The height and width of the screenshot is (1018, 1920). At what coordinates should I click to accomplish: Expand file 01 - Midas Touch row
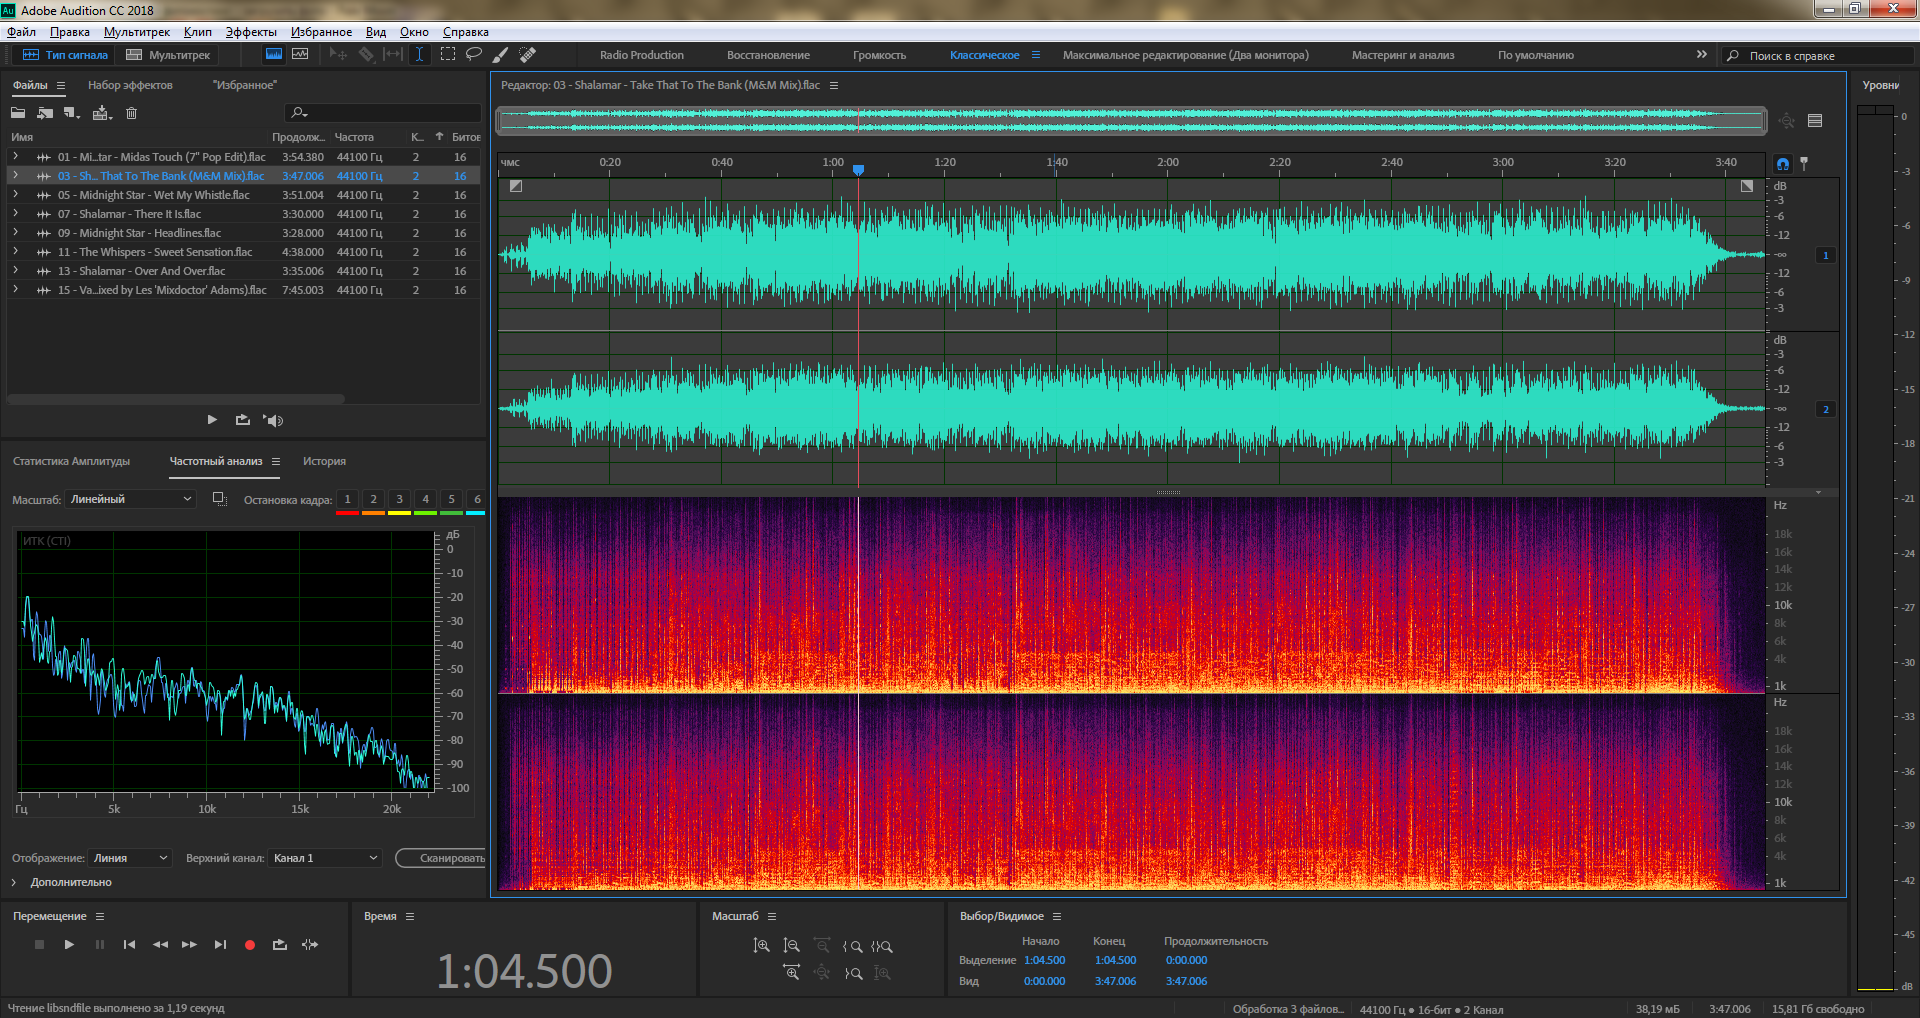point(16,157)
